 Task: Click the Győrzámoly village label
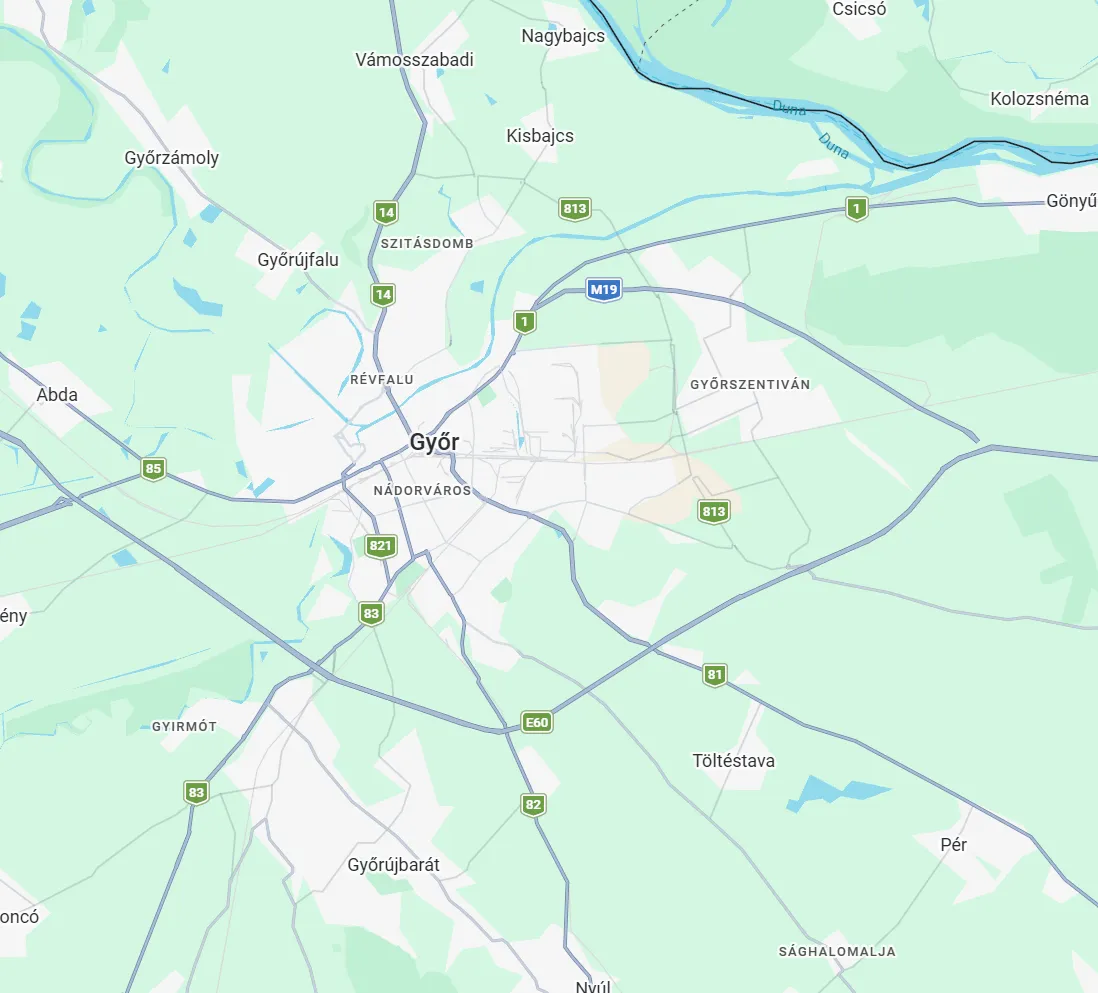[172, 158]
